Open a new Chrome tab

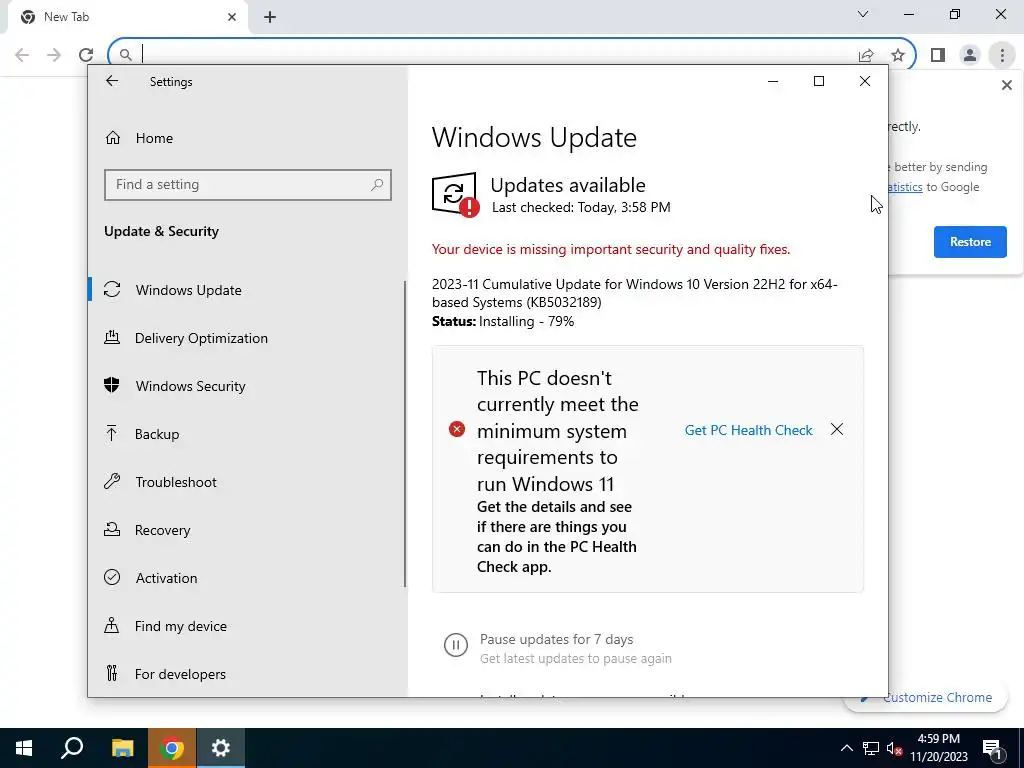click(270, 17)
